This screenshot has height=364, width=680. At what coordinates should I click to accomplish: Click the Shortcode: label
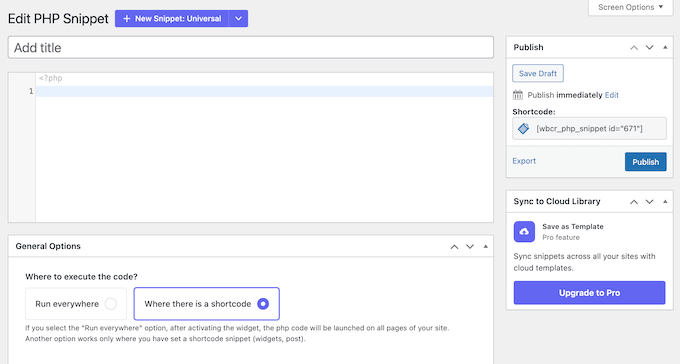(534, 111)
